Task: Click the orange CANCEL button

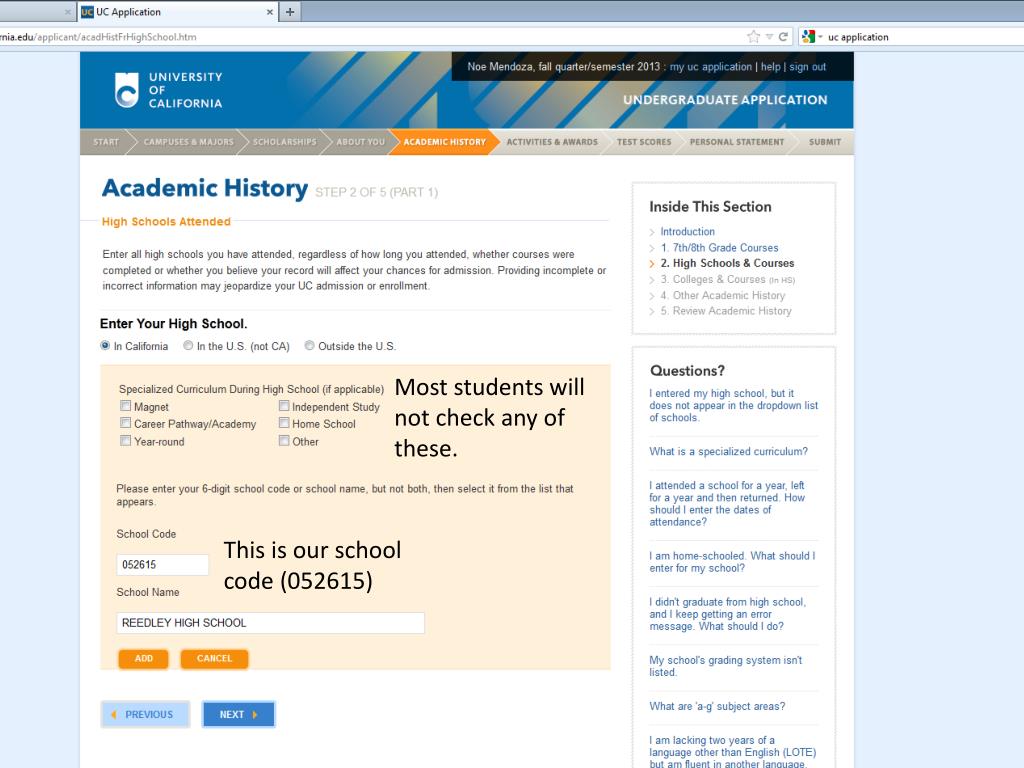Action: click(214, 658)
